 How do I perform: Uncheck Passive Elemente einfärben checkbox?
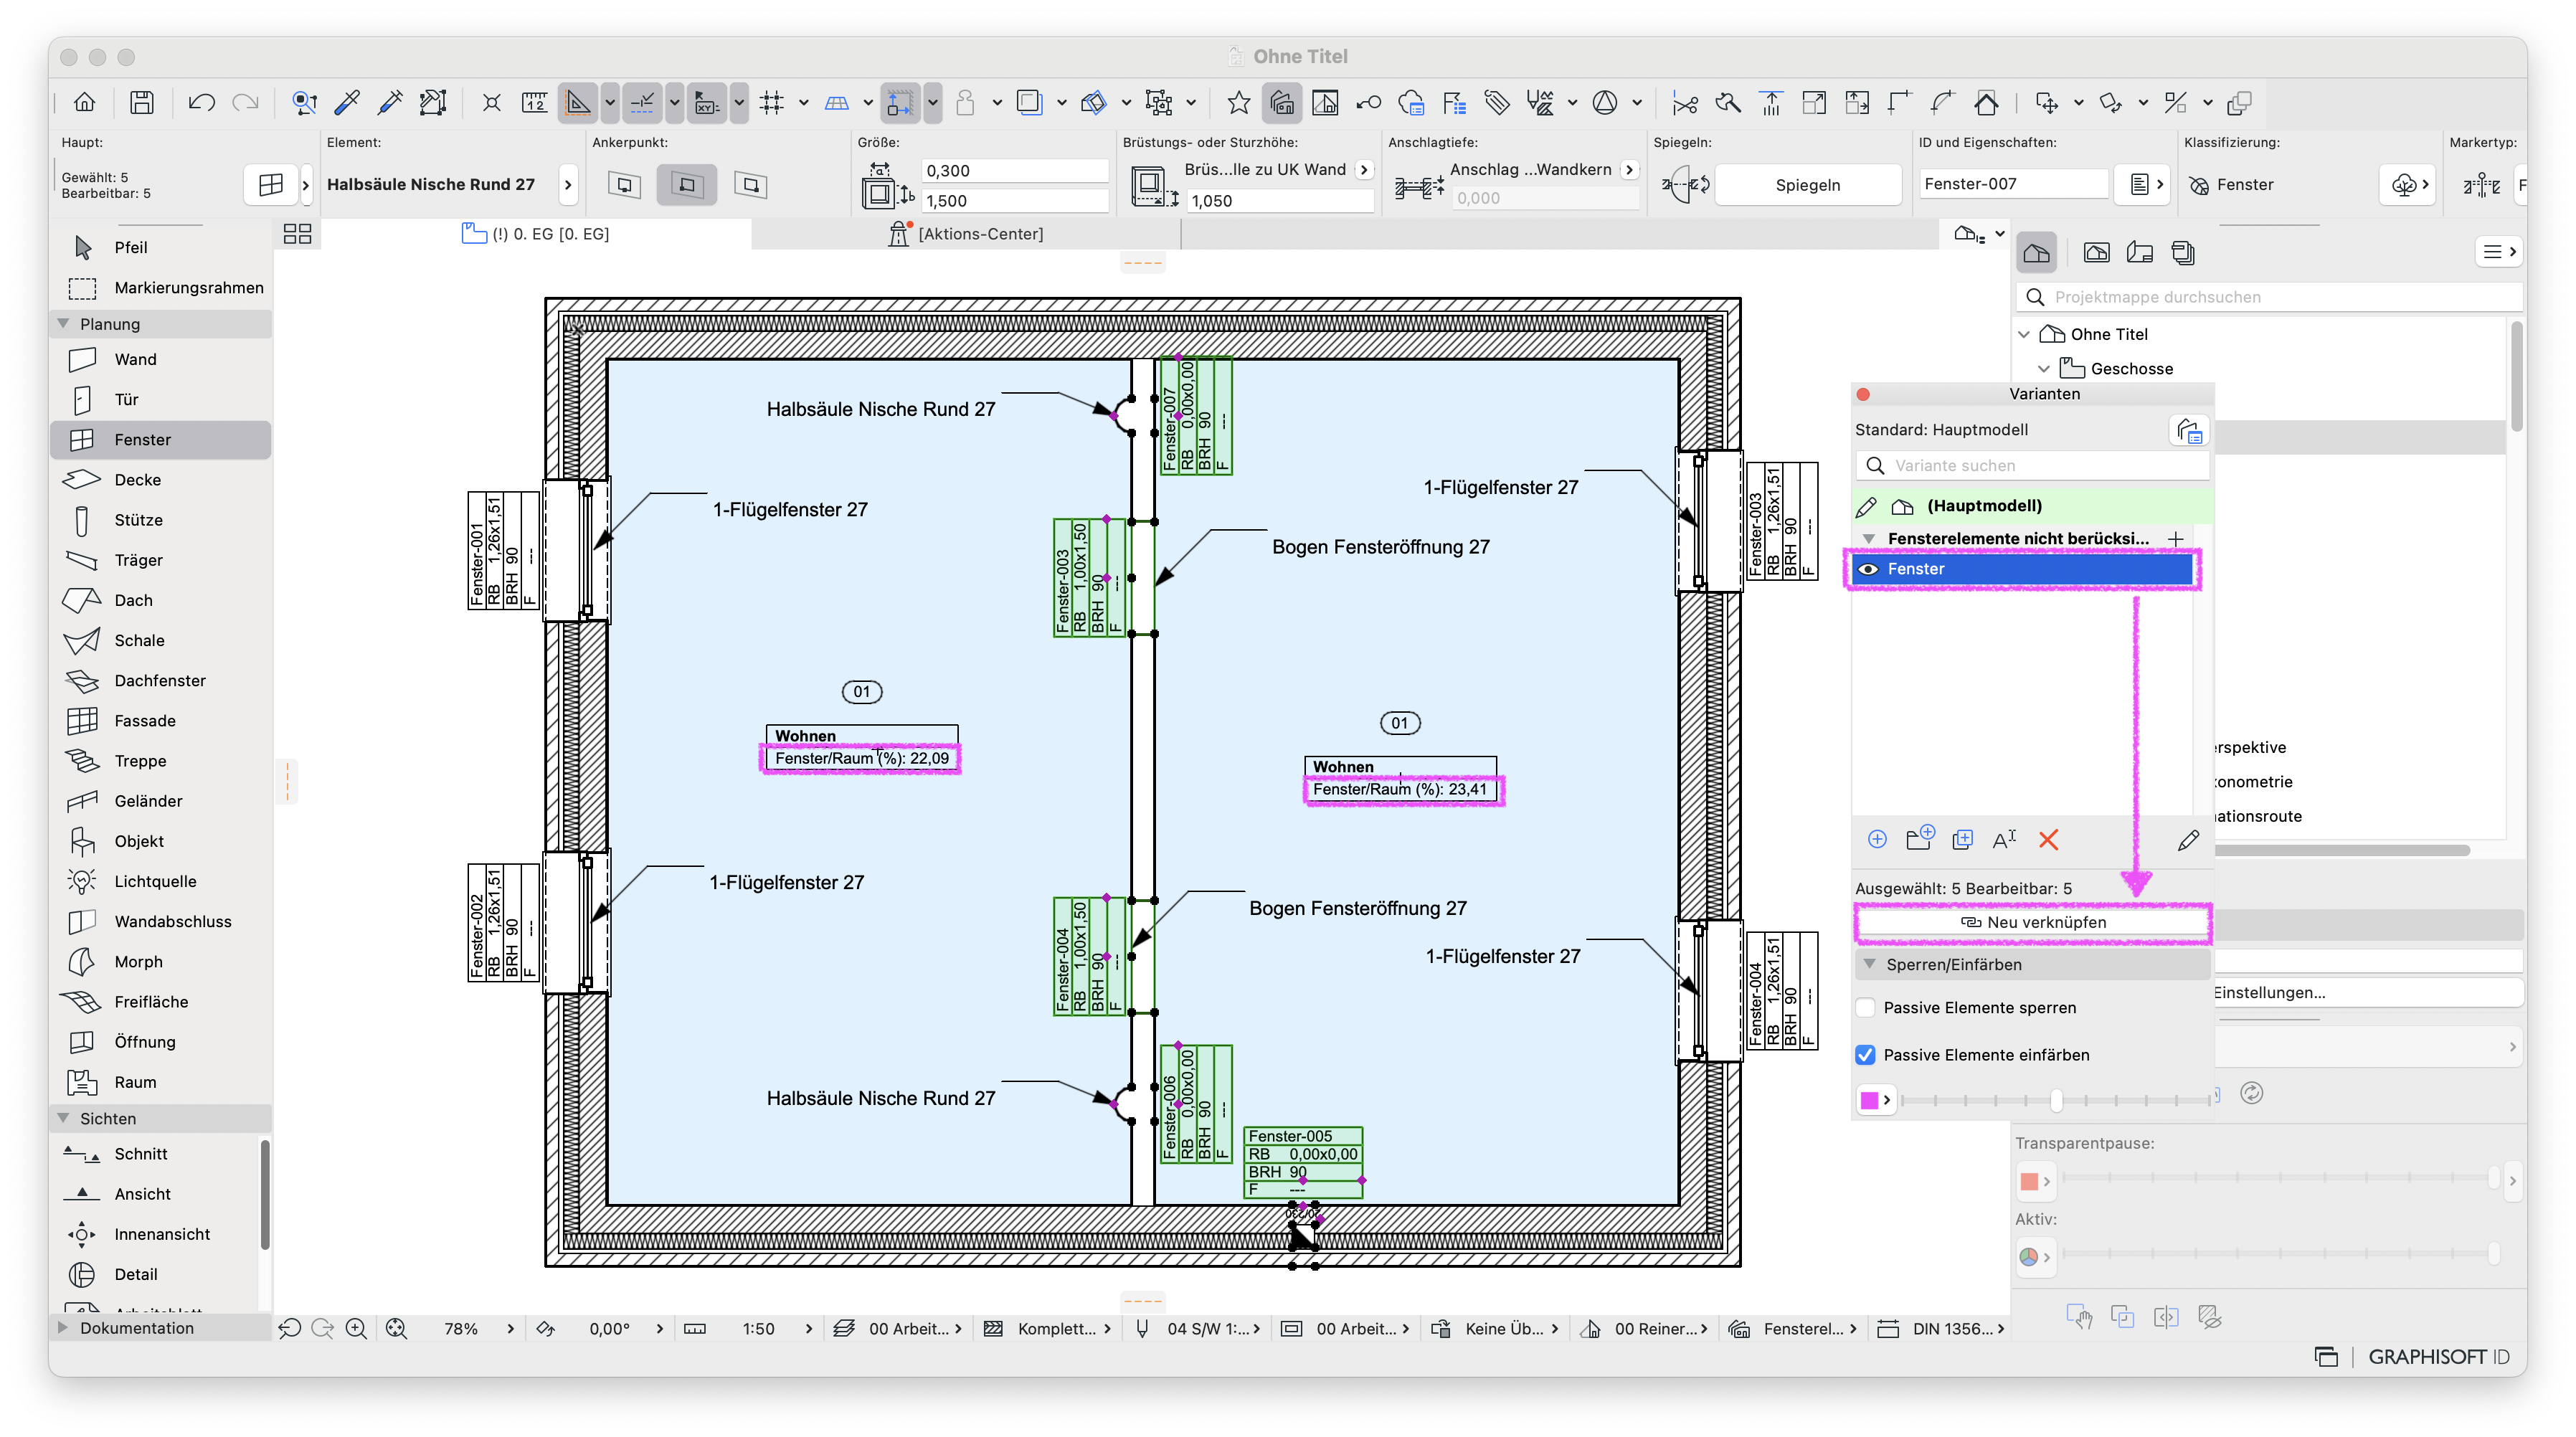[x=1865, y=1054]
